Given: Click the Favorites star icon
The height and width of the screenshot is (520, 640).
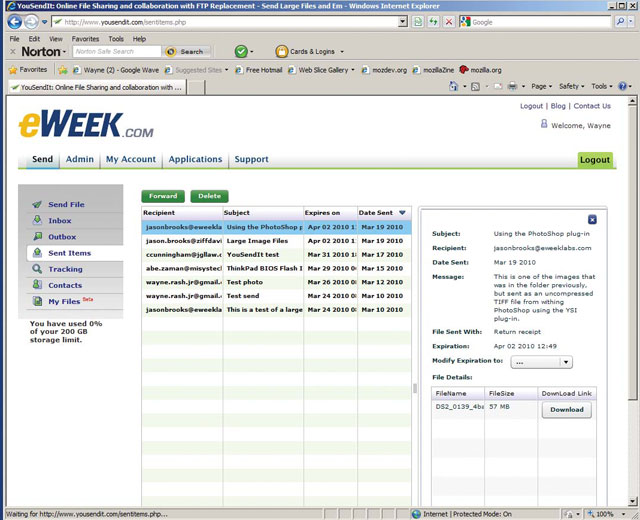Looking at the screenshot, I should click(13, 70).
